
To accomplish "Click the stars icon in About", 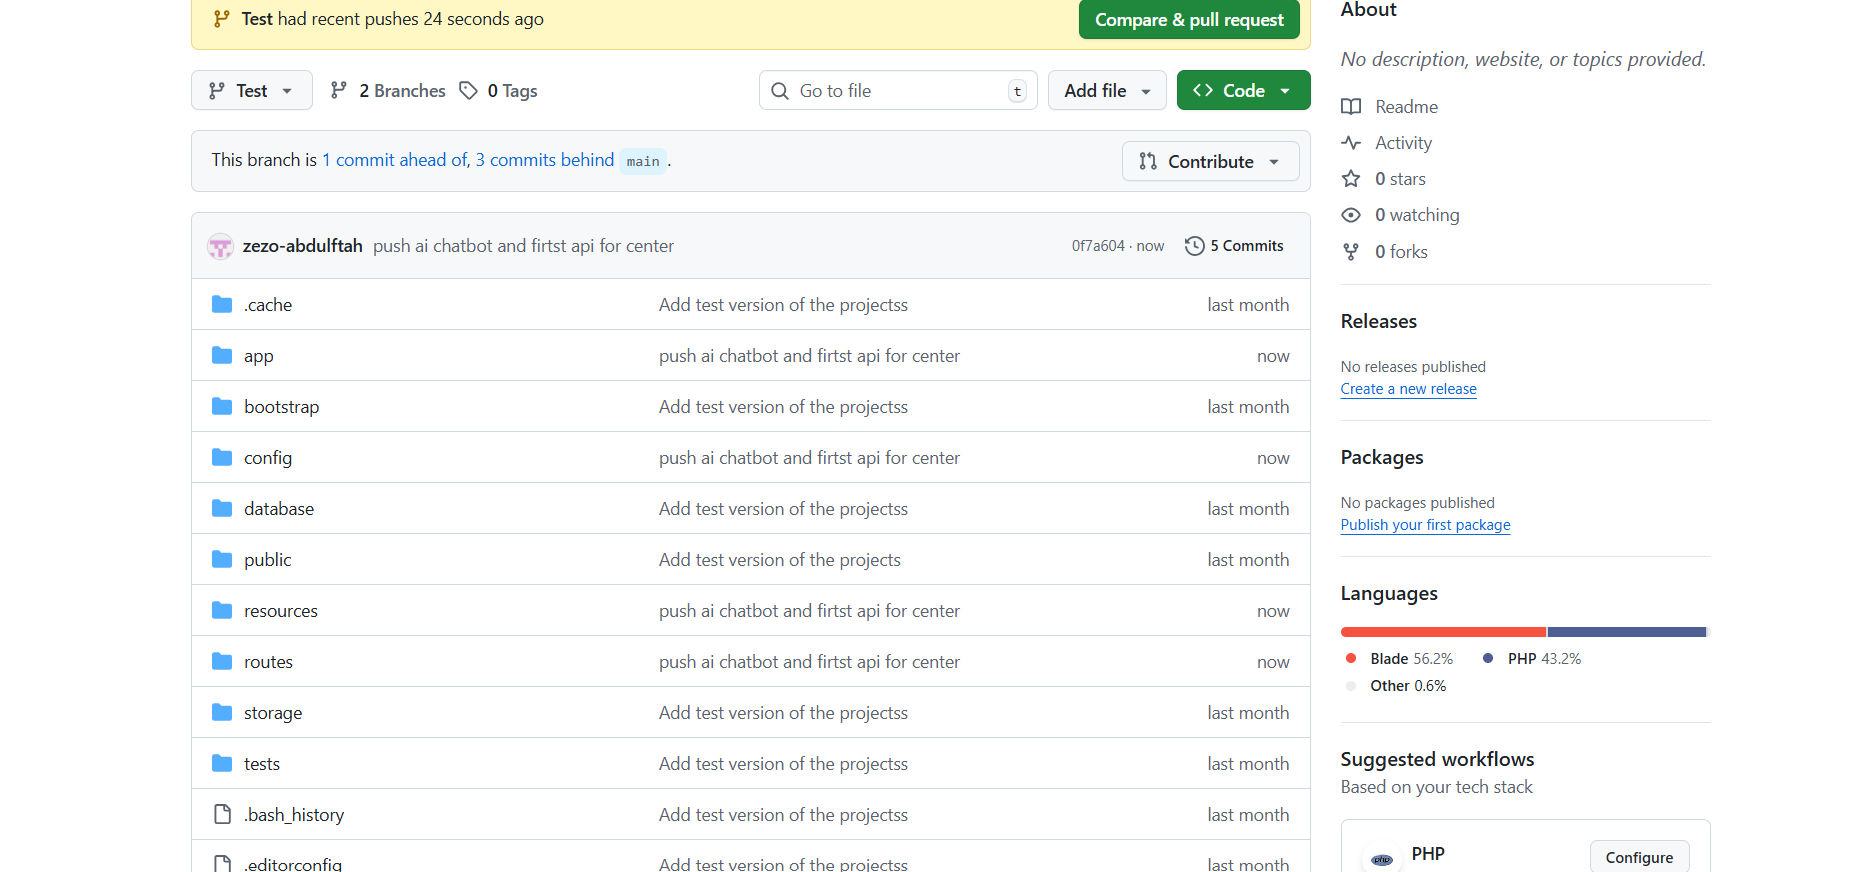I will (1351, 179).
